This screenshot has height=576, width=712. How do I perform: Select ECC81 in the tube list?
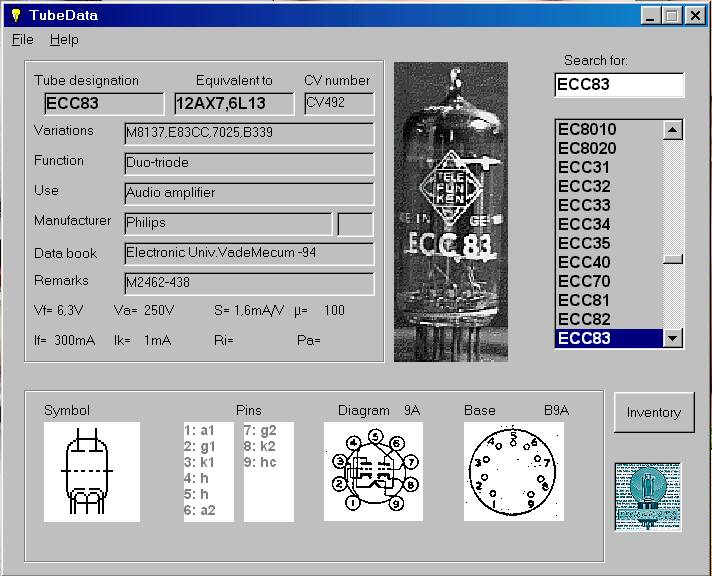(608, 301)
